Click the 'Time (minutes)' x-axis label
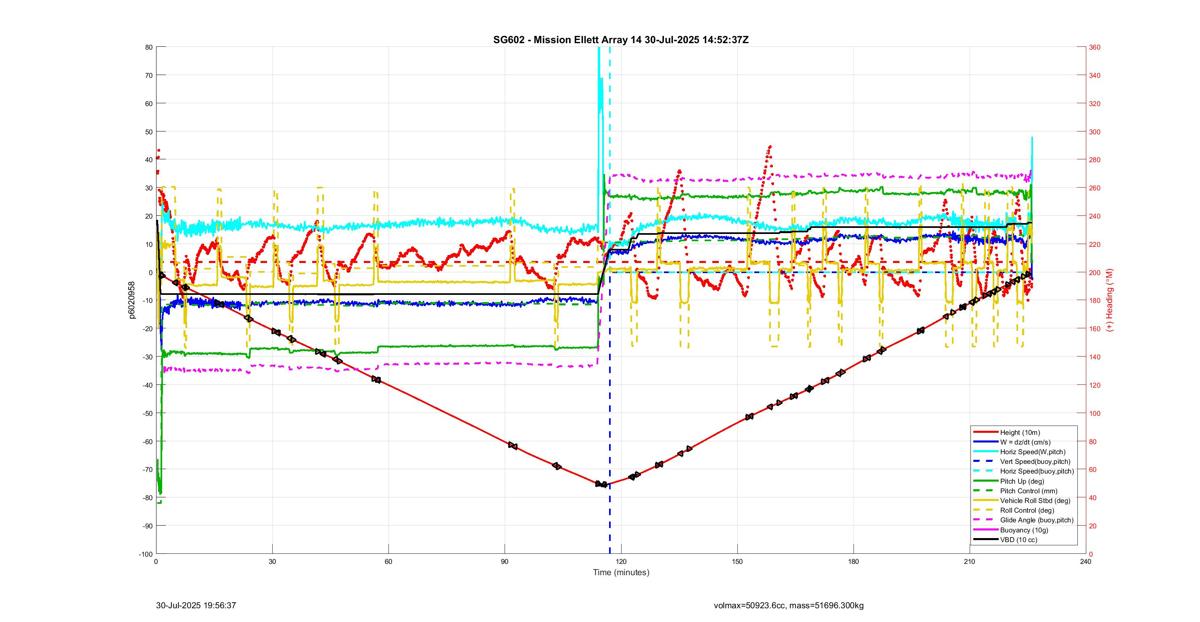 (621, 573)
